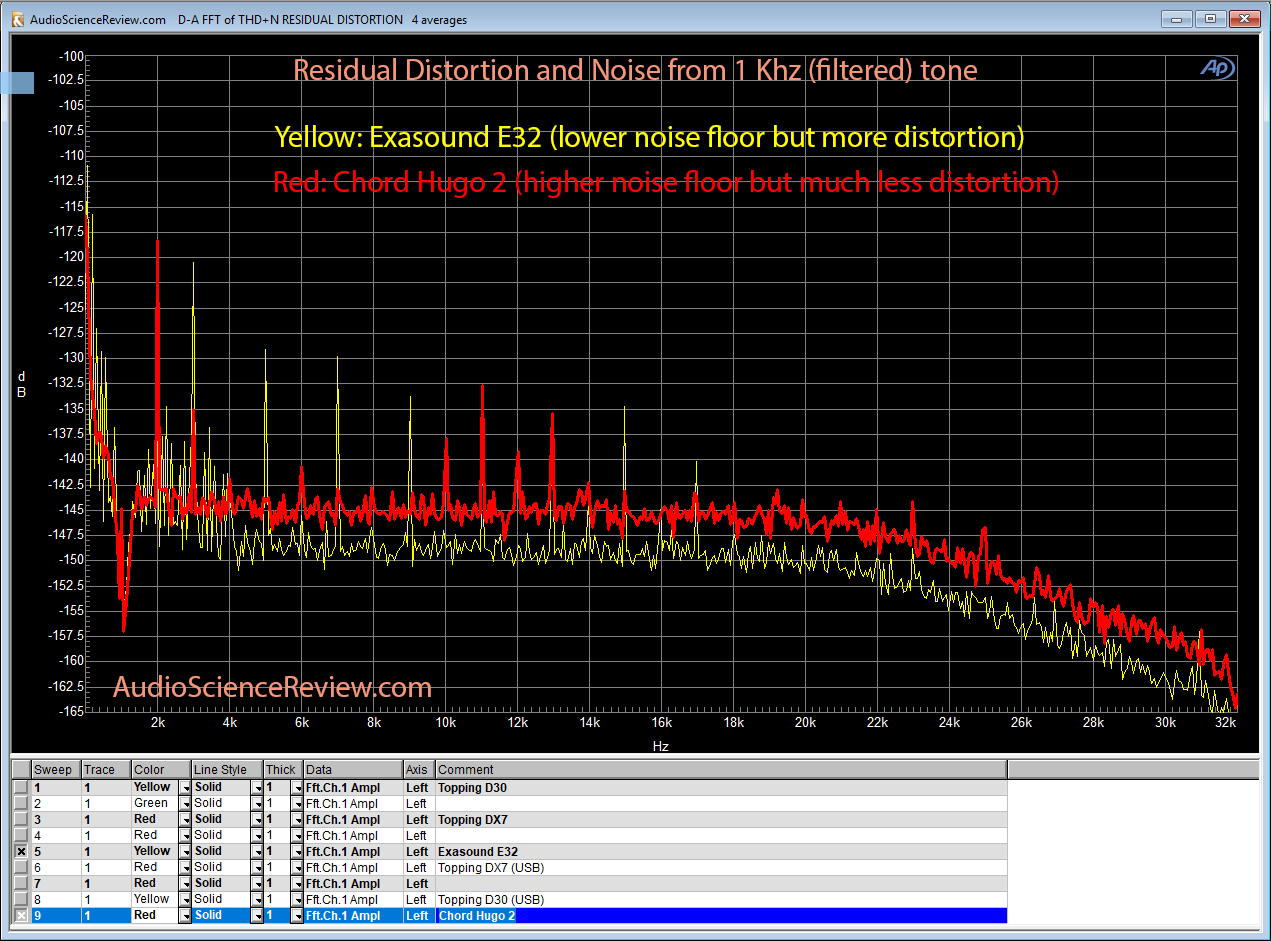Minimize the FFT graph window
Image resolution: width=1271 pixels, height=941 pixels.
point(1179,19)
